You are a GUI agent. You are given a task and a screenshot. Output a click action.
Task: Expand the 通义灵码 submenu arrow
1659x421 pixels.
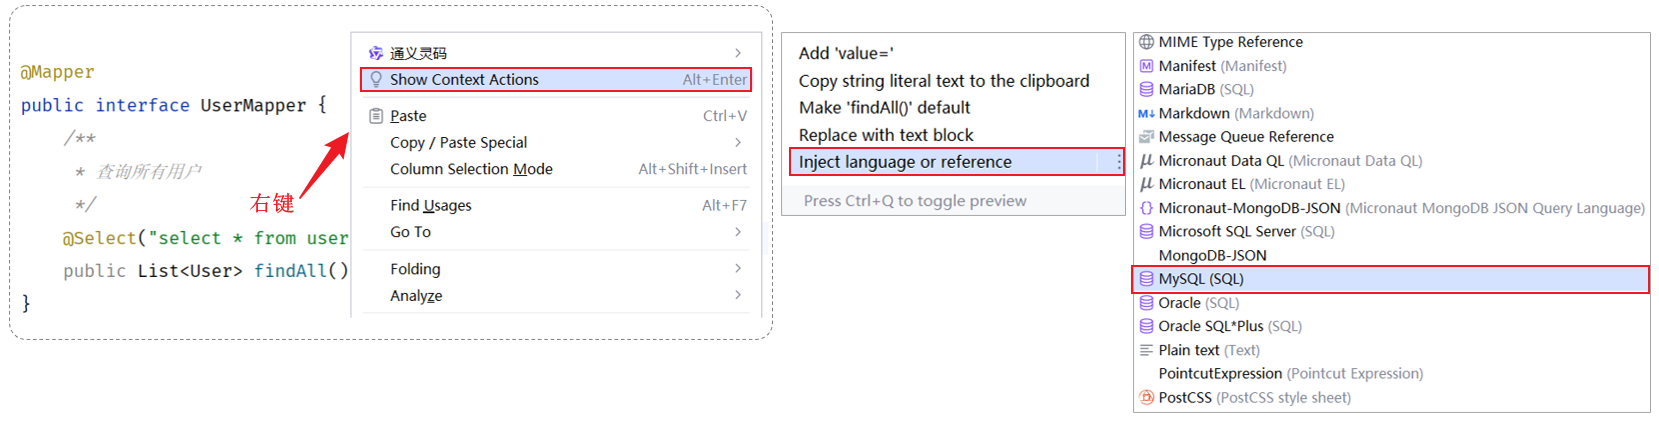738,53
